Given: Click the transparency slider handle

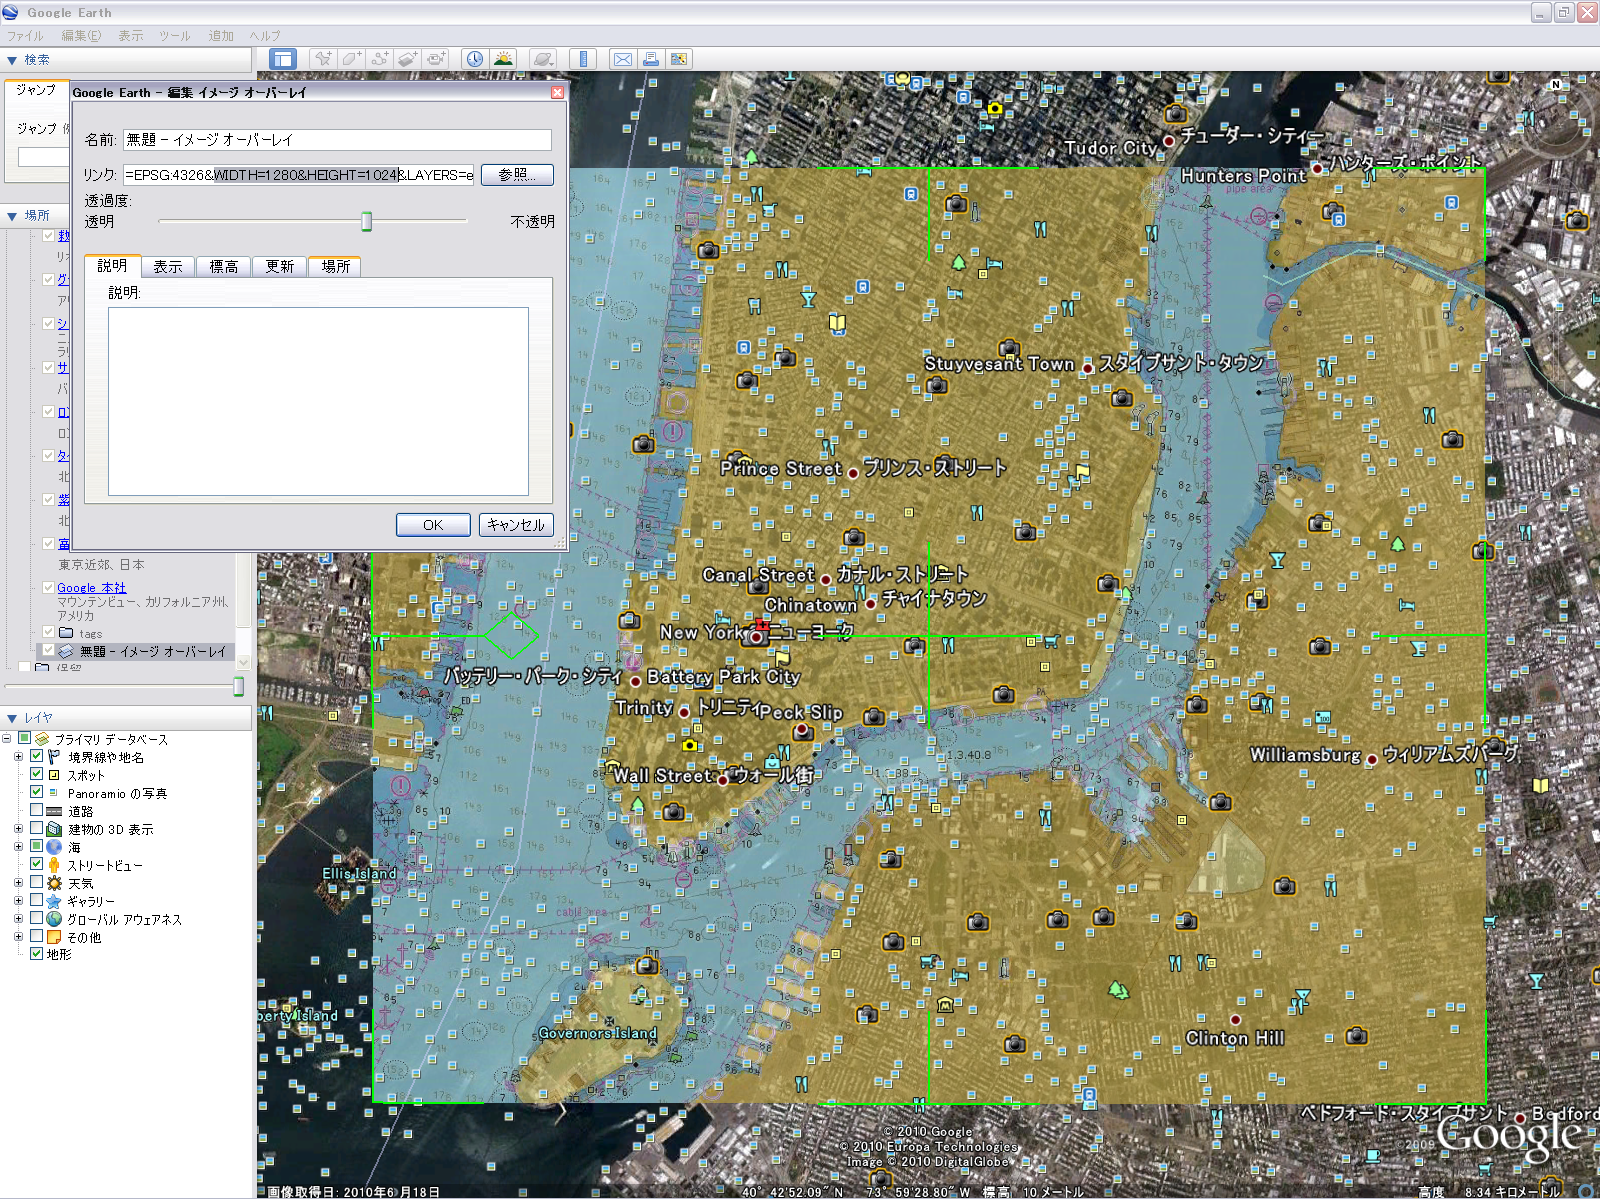Looking at the screenshot, I should (x=367, y=221).
